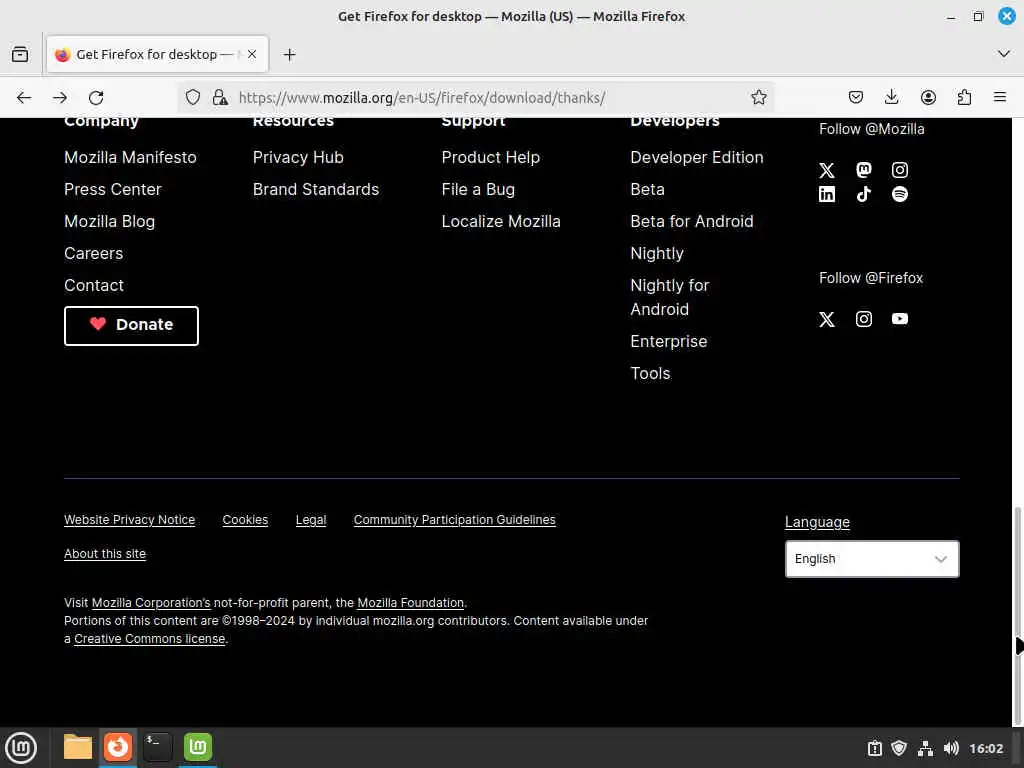This screenshot has height=768, width=1024.
Task: Open the volume control in system tray
Action: pos(951,748)
